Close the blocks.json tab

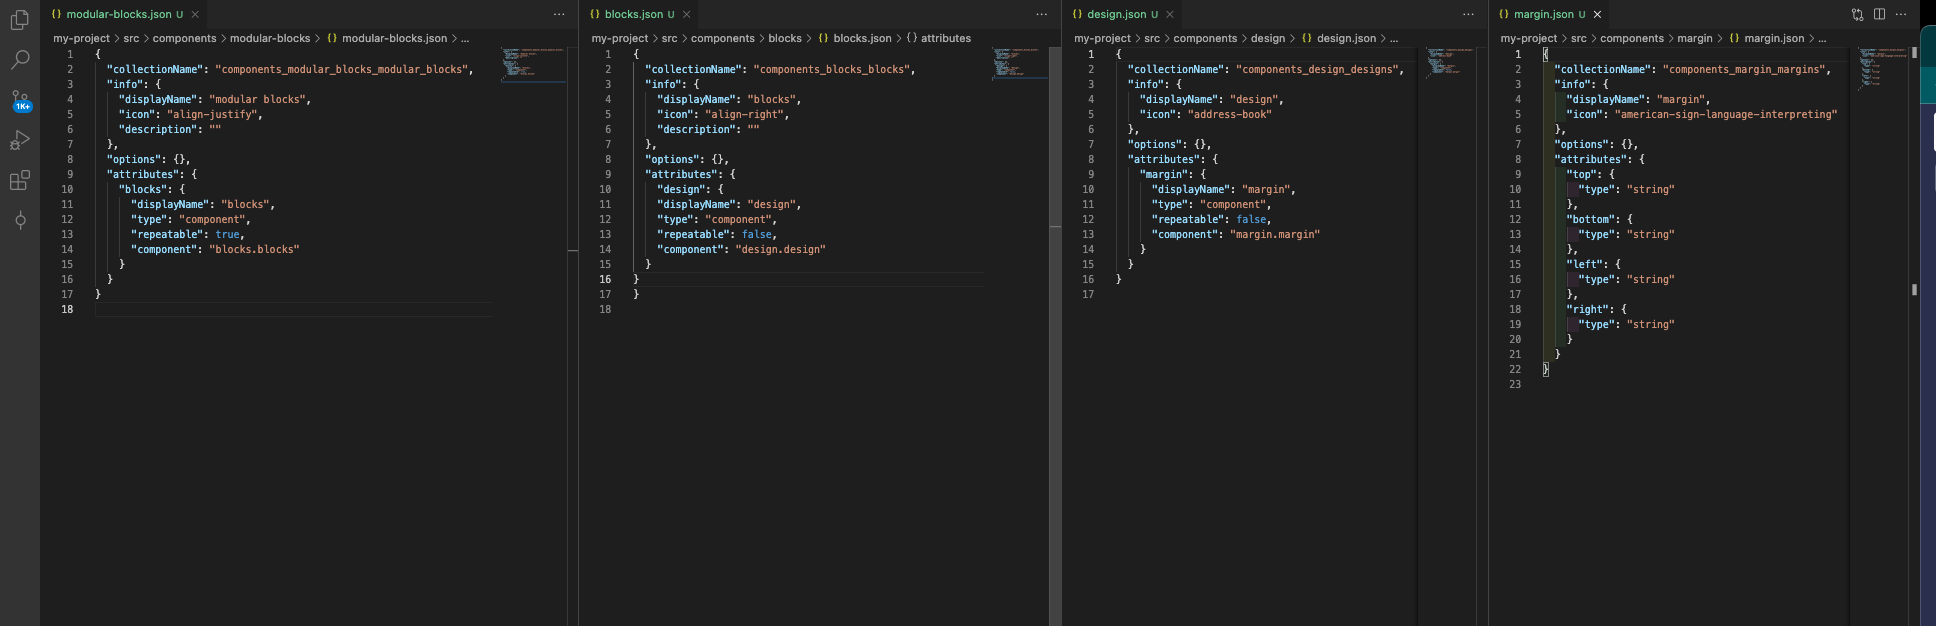point(686,14)
